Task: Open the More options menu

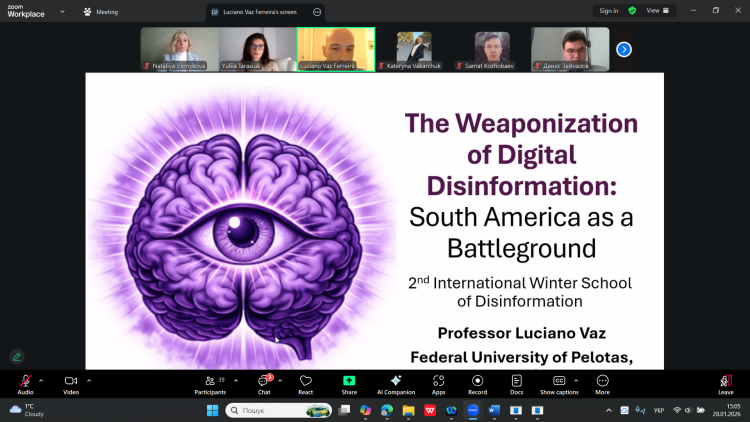Action: pos(602,382)
